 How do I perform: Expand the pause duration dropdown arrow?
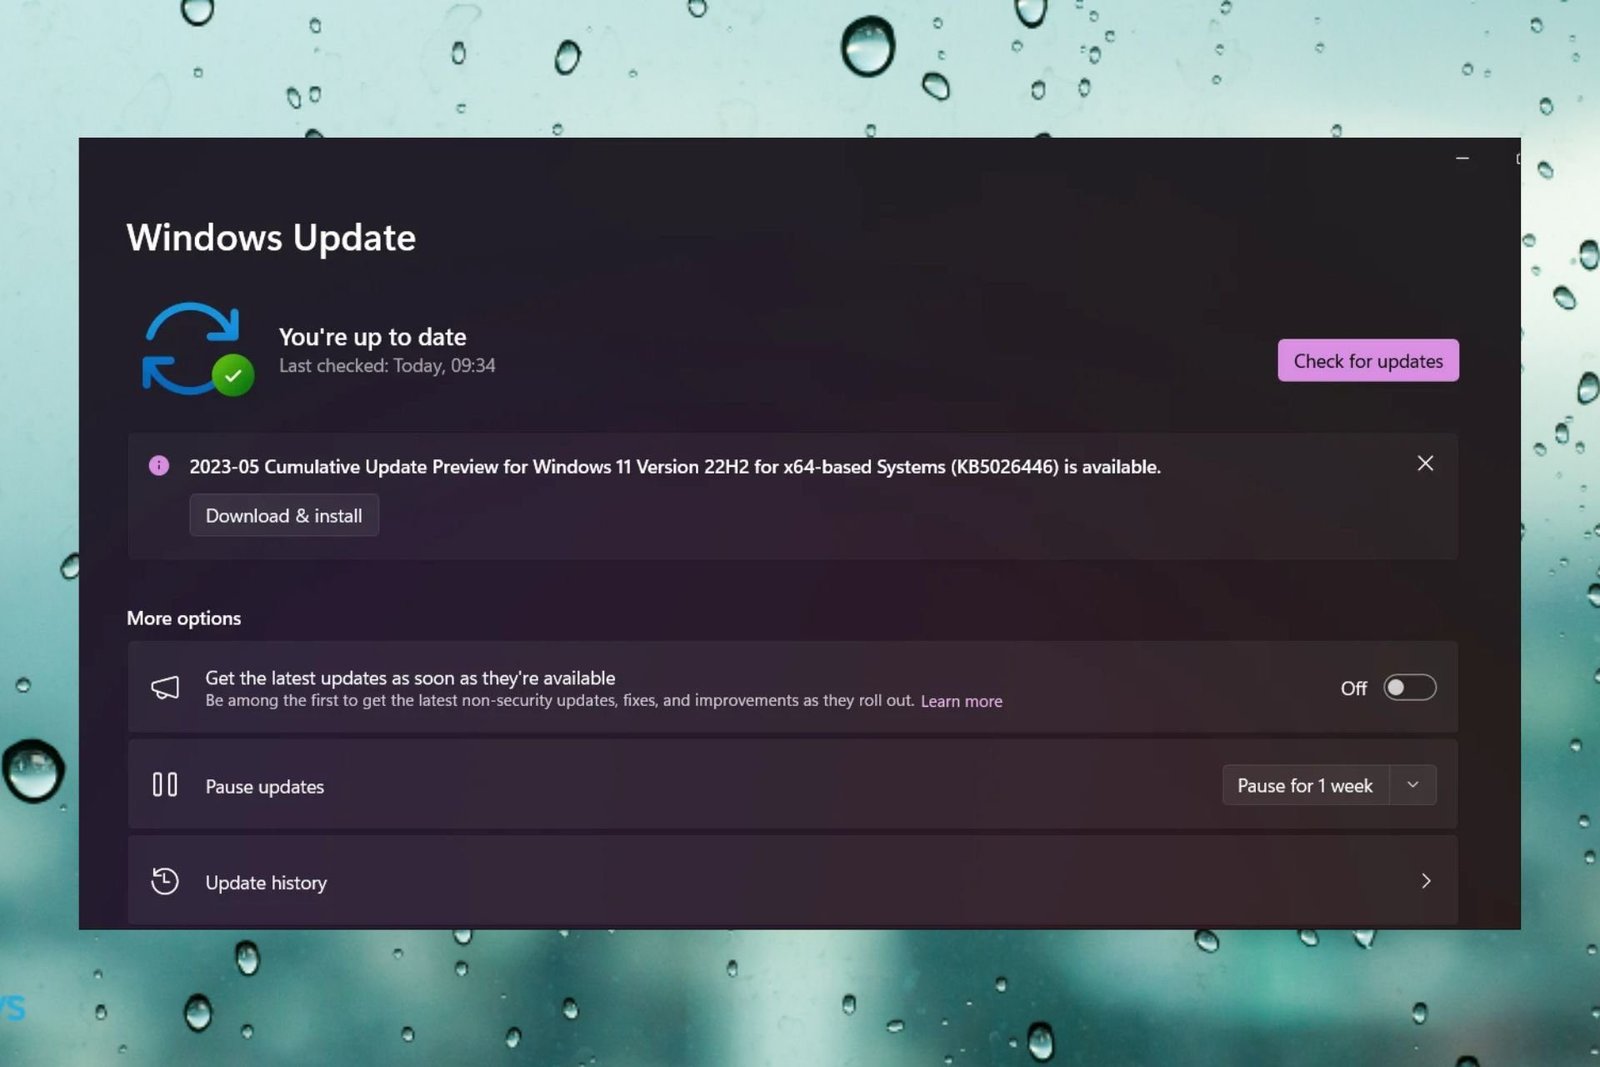click(1413, 786)
